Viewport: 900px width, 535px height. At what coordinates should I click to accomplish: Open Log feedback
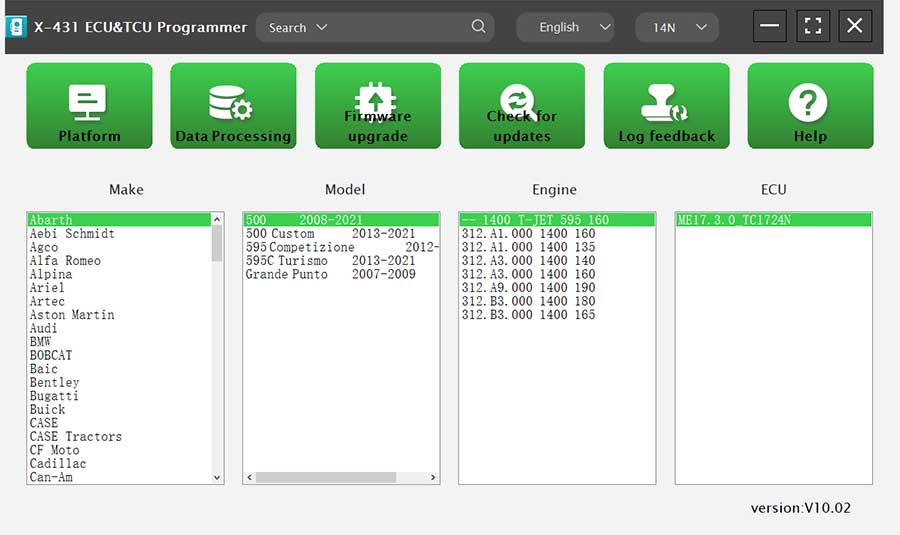coord(666,106)
